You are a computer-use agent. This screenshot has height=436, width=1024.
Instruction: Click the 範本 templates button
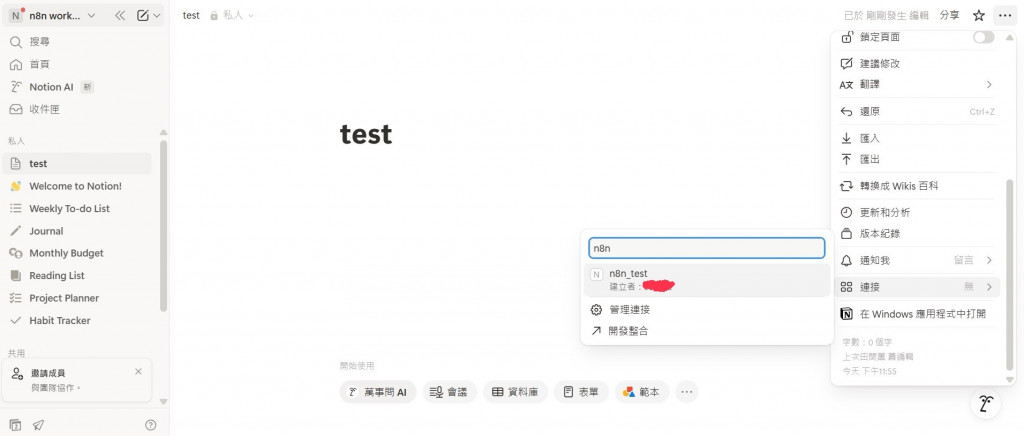tap(641, 392)
